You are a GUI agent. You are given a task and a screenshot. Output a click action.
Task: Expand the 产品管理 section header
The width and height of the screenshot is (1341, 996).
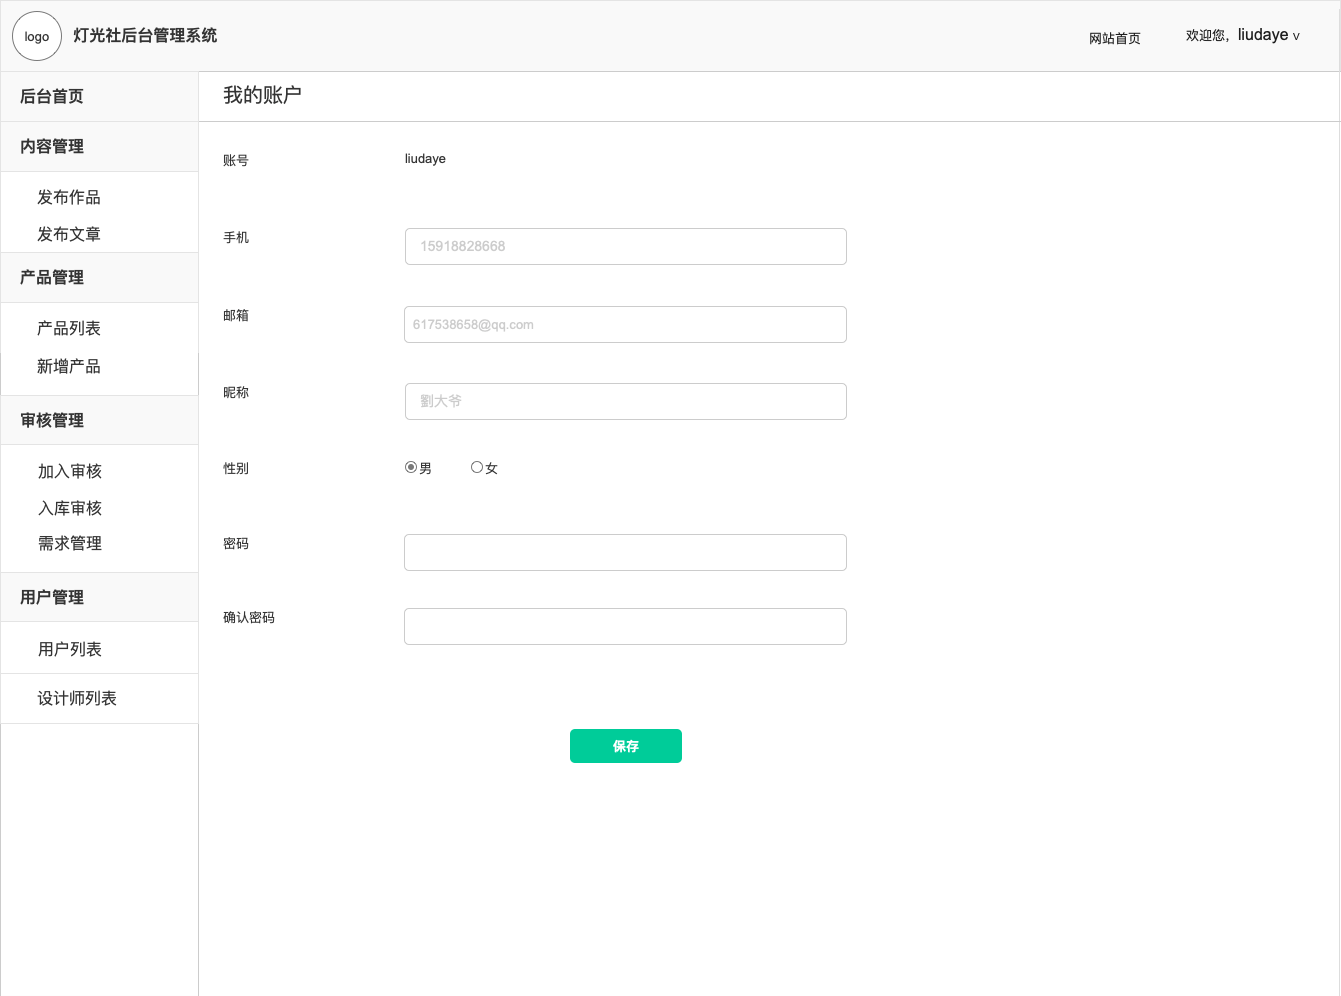click(52, 277)
